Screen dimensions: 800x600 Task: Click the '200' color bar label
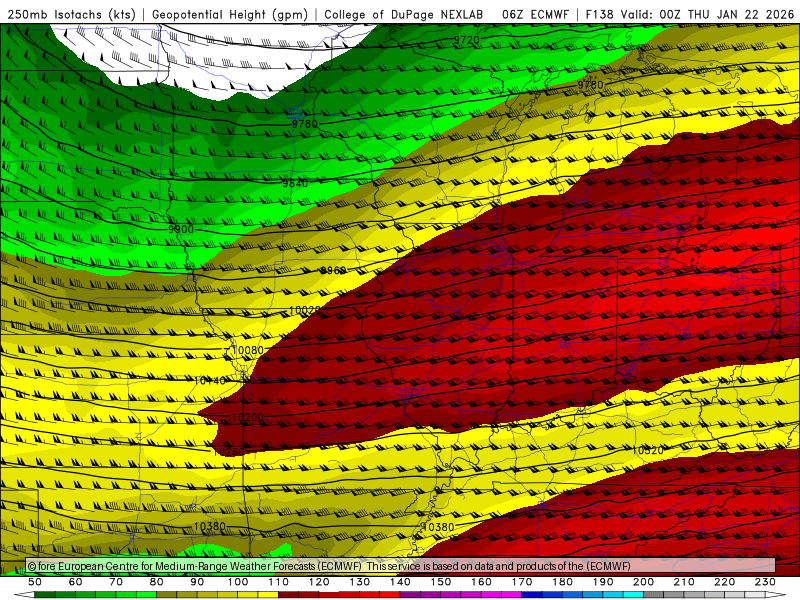click(643, 582)
